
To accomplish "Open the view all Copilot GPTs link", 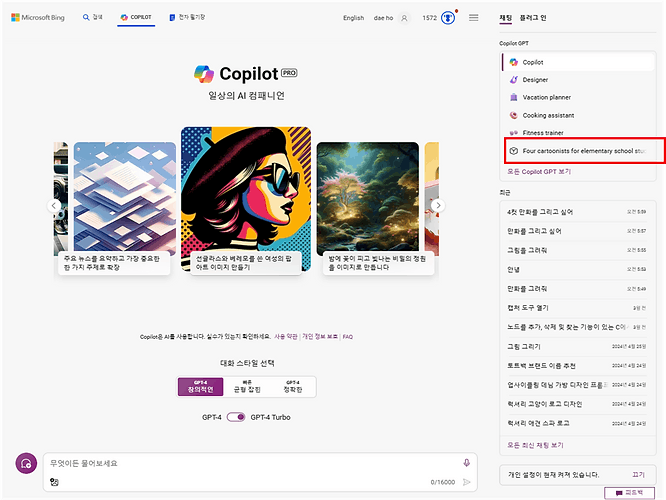I will pos(539,172).
